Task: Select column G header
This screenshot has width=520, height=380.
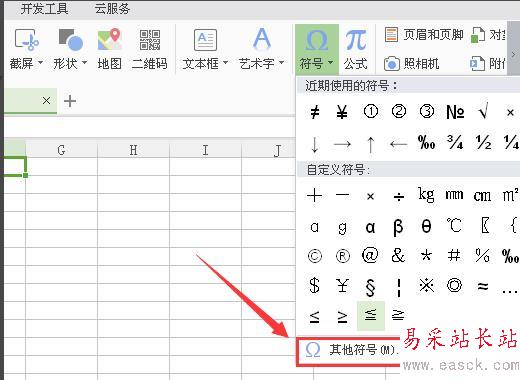Action: coord(61,150)
